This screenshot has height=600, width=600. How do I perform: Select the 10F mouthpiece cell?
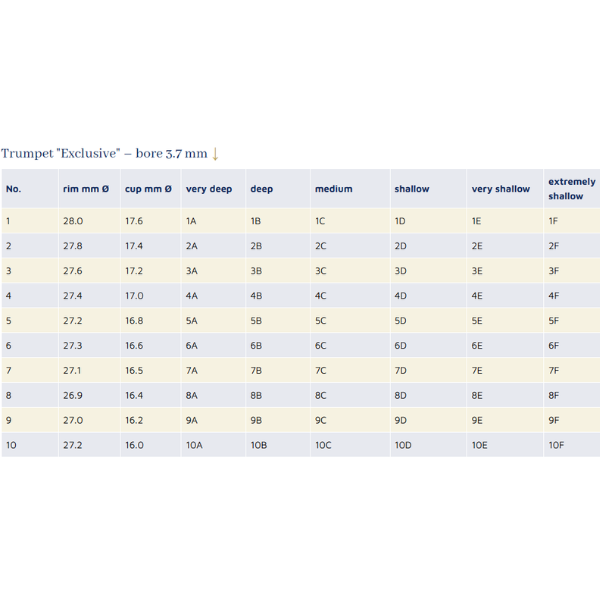(x=557, y=446)
